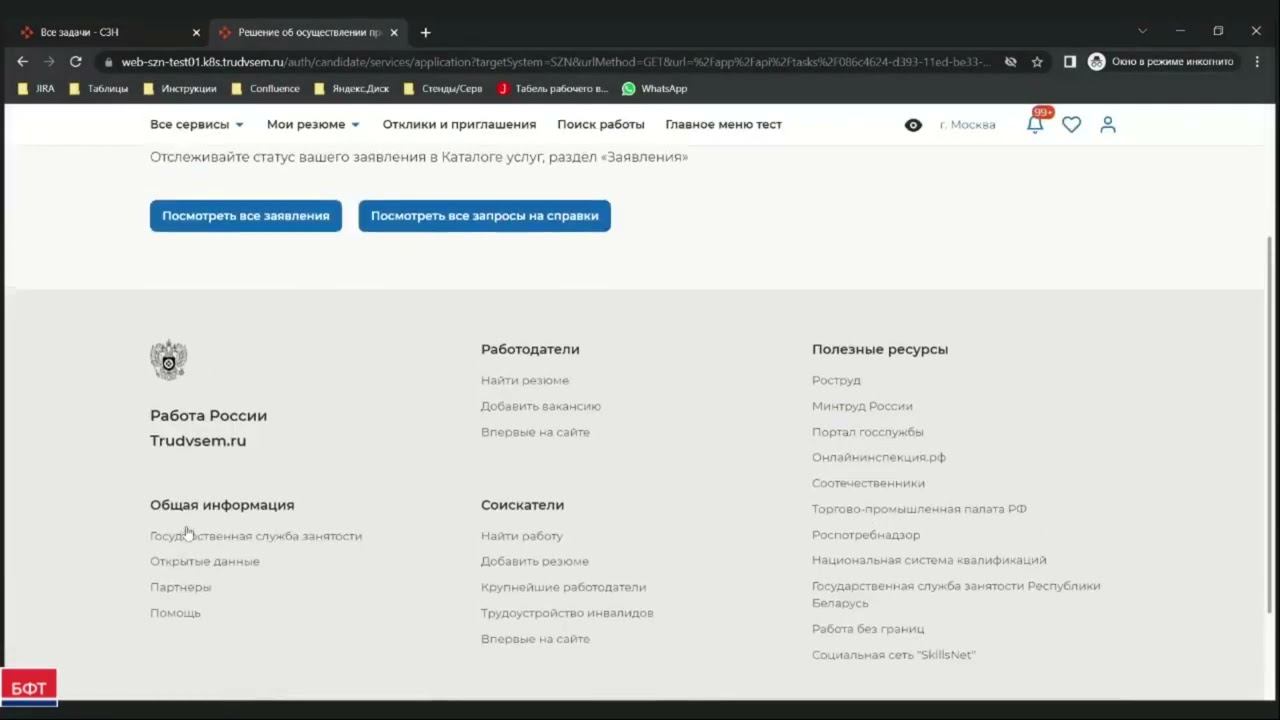Click browser forward arrow
1280x720 pixels.
tap(49, 61)
